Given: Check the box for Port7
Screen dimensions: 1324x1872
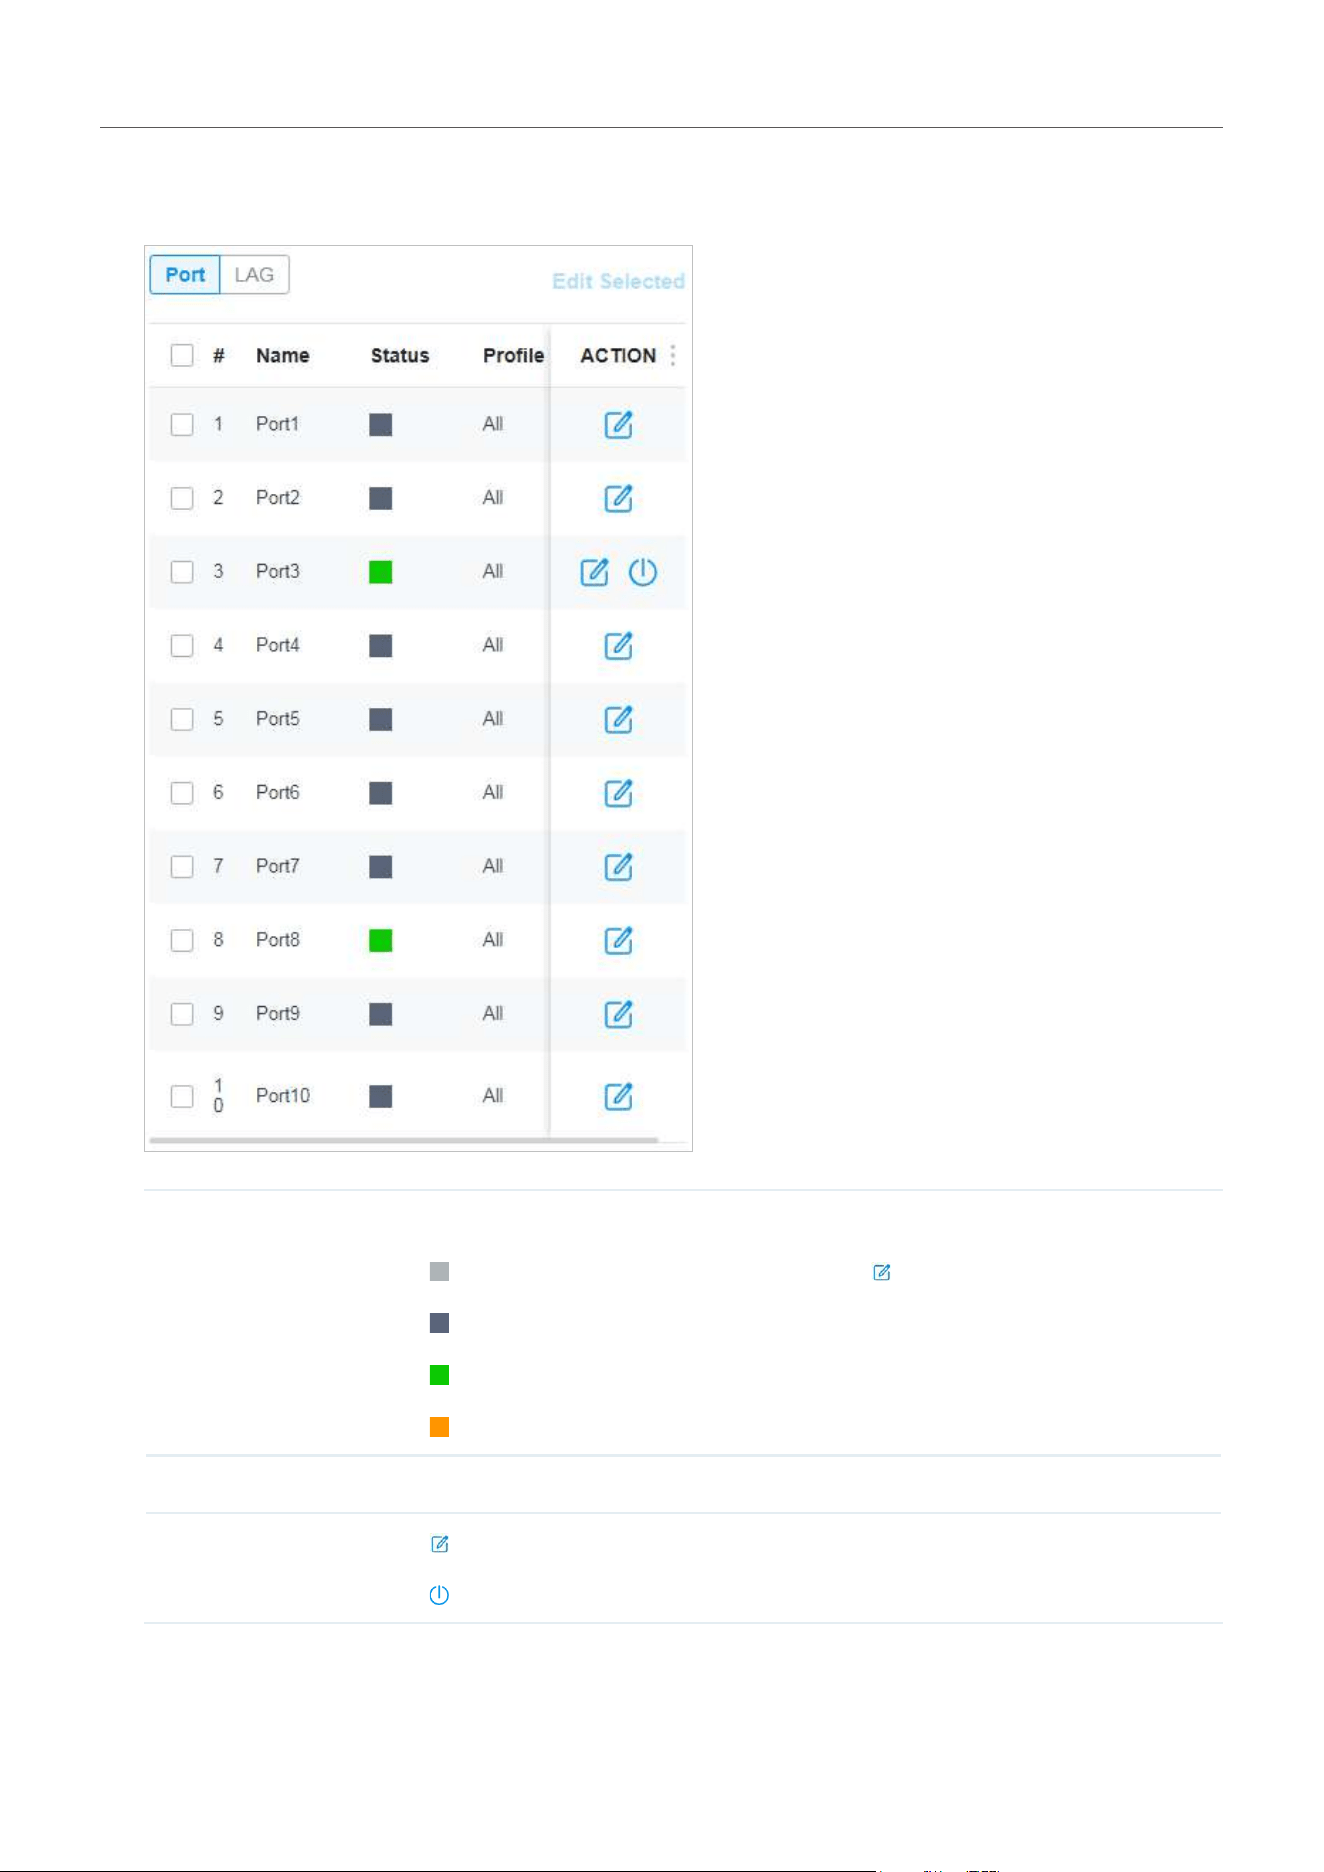Looking at the screenshot, I should (x=182, y=866).
